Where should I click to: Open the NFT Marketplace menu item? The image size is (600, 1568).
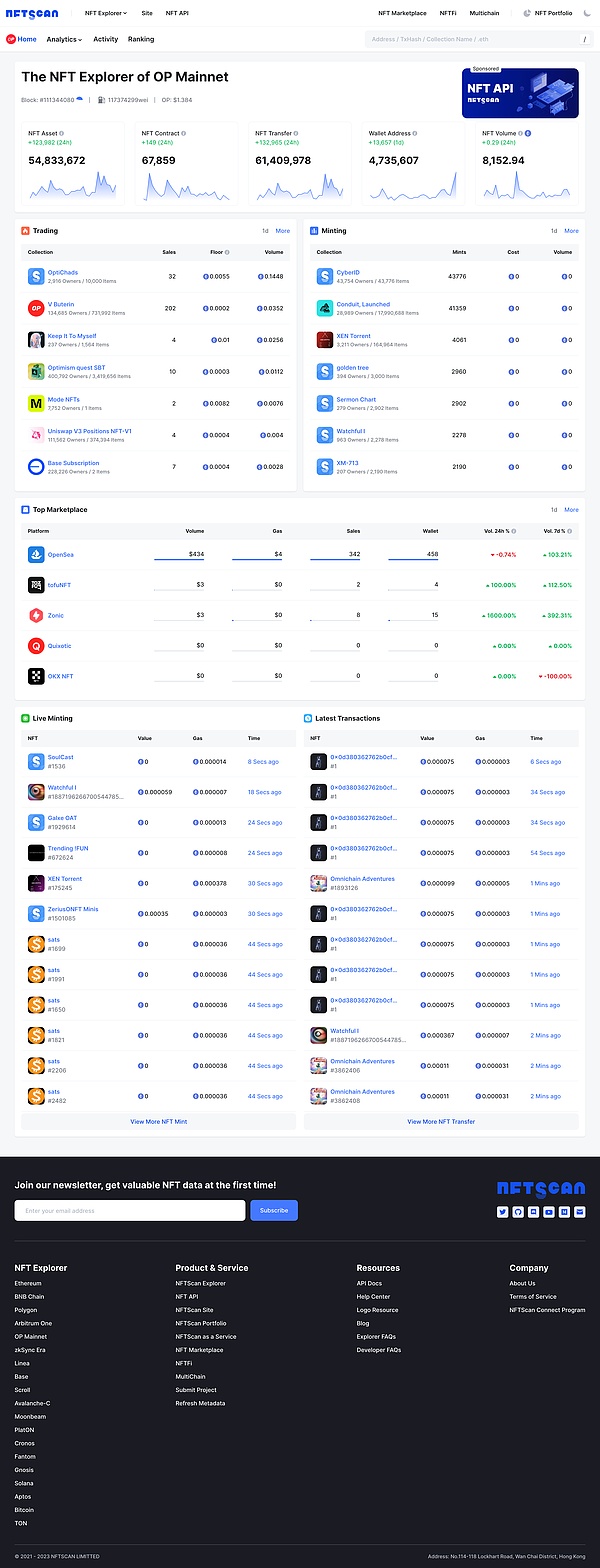(402, 13)
